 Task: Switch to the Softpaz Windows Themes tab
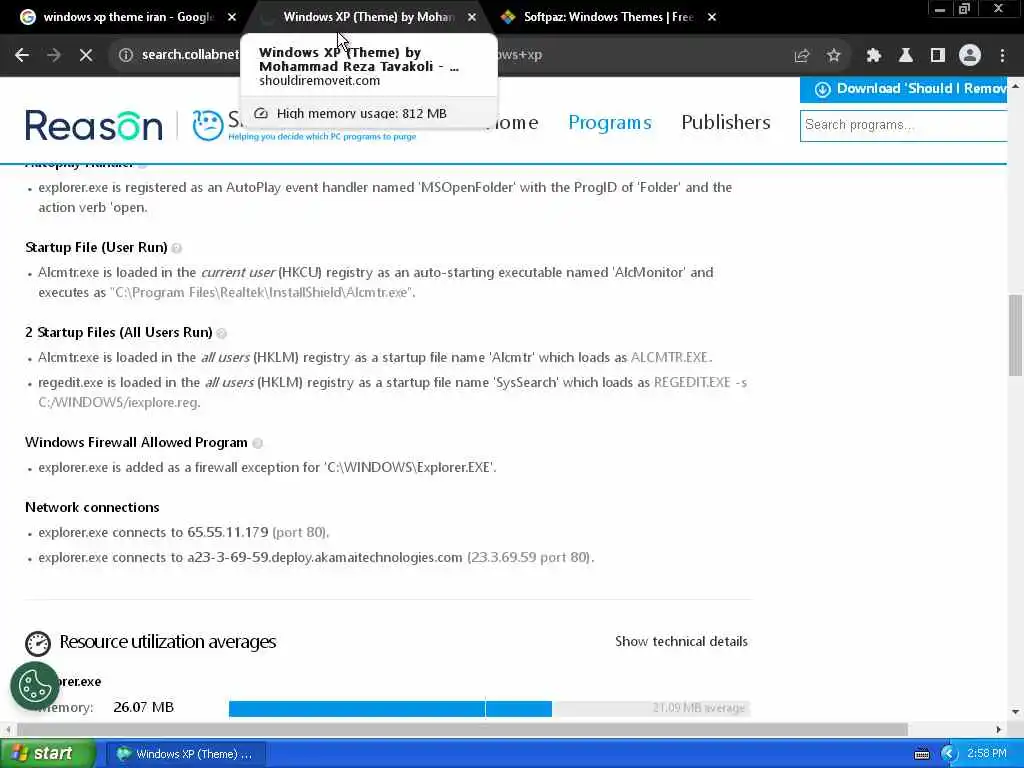(608, 17)
